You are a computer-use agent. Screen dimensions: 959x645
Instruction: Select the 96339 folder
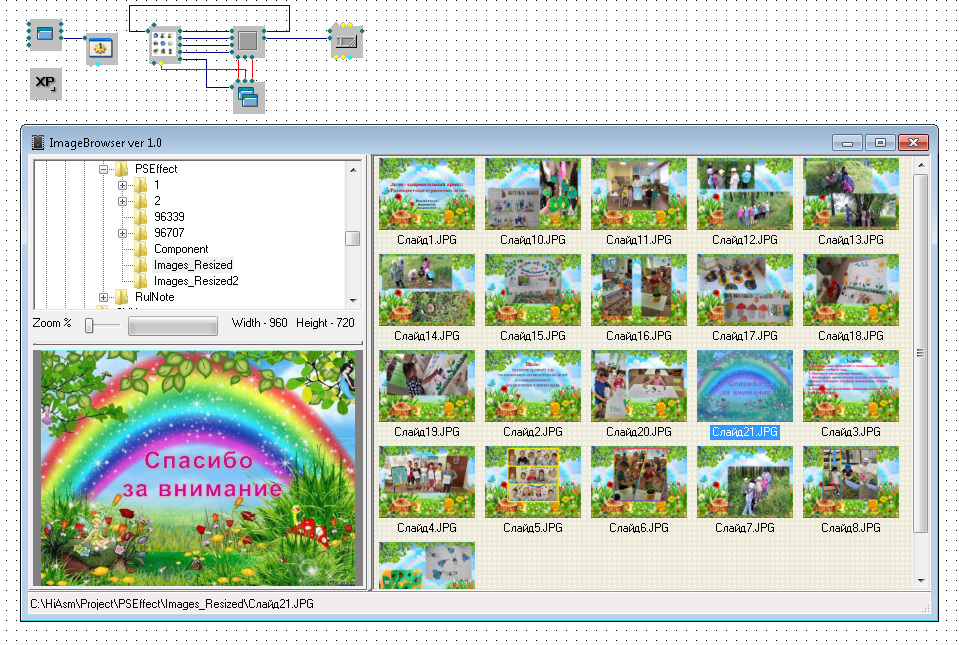[x=169, y=217]
